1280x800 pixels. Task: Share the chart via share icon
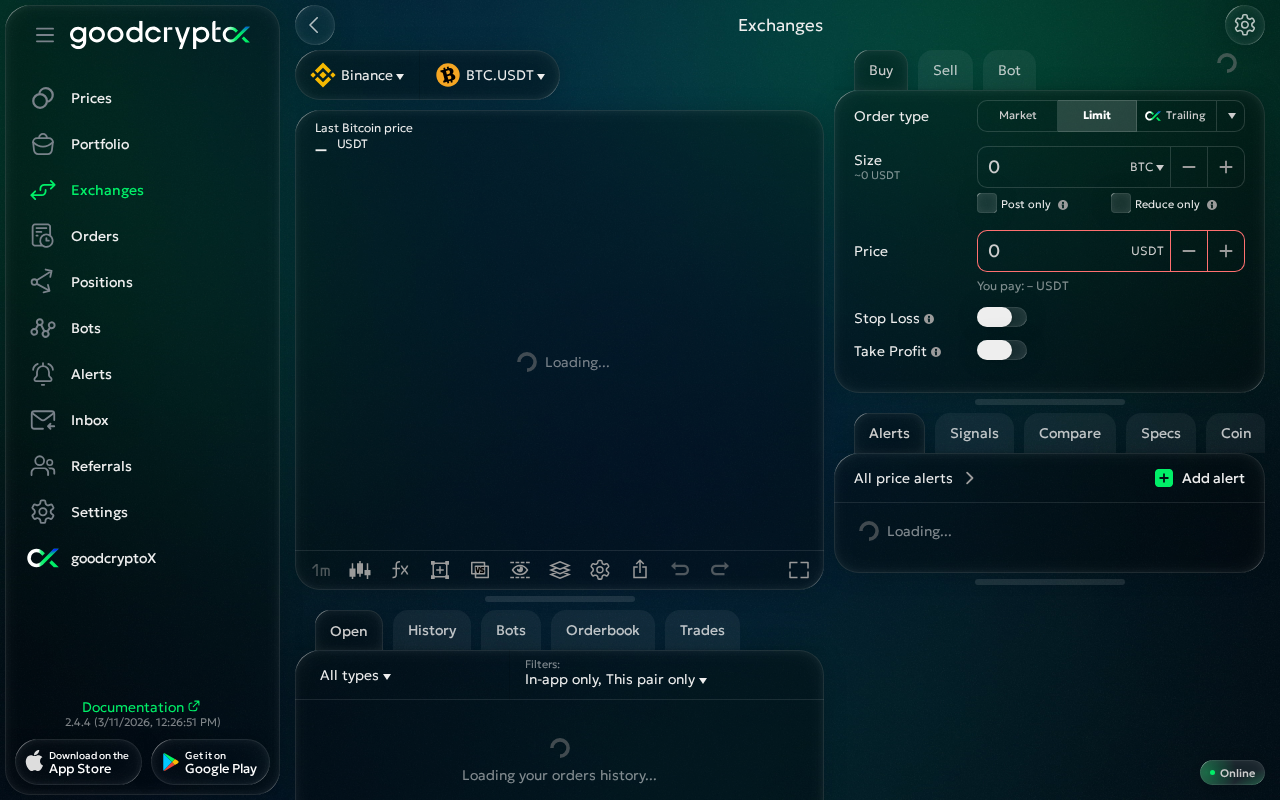coord(640,570)
